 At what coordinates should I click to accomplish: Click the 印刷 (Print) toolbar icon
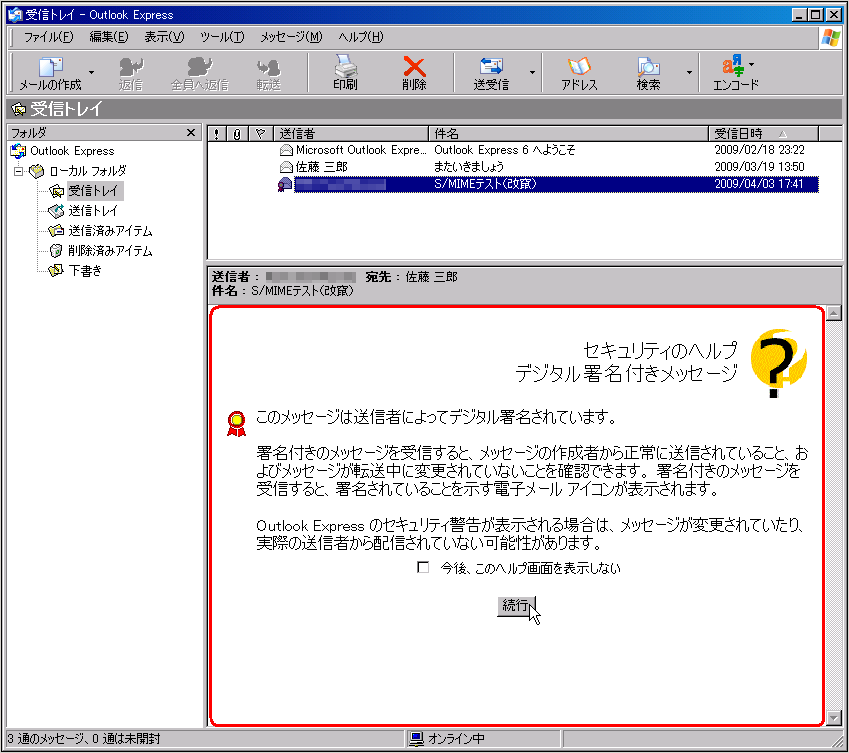(x=345, y=72)
